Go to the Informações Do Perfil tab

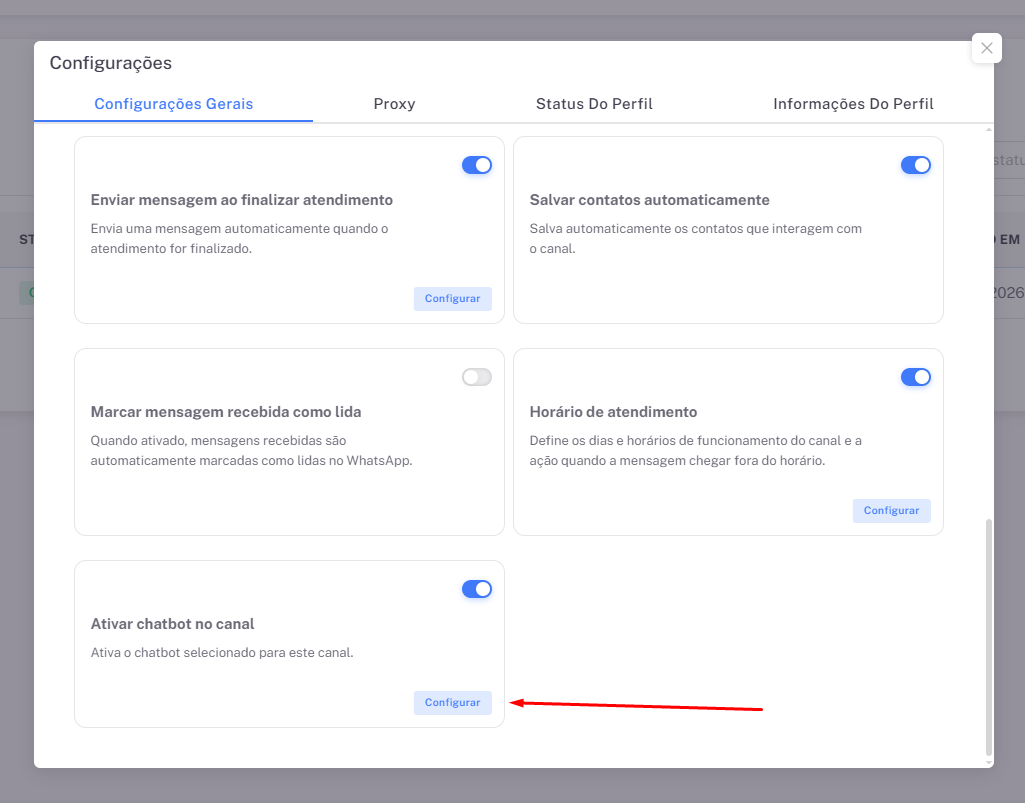pyautogui.click(x=853, y=104)
